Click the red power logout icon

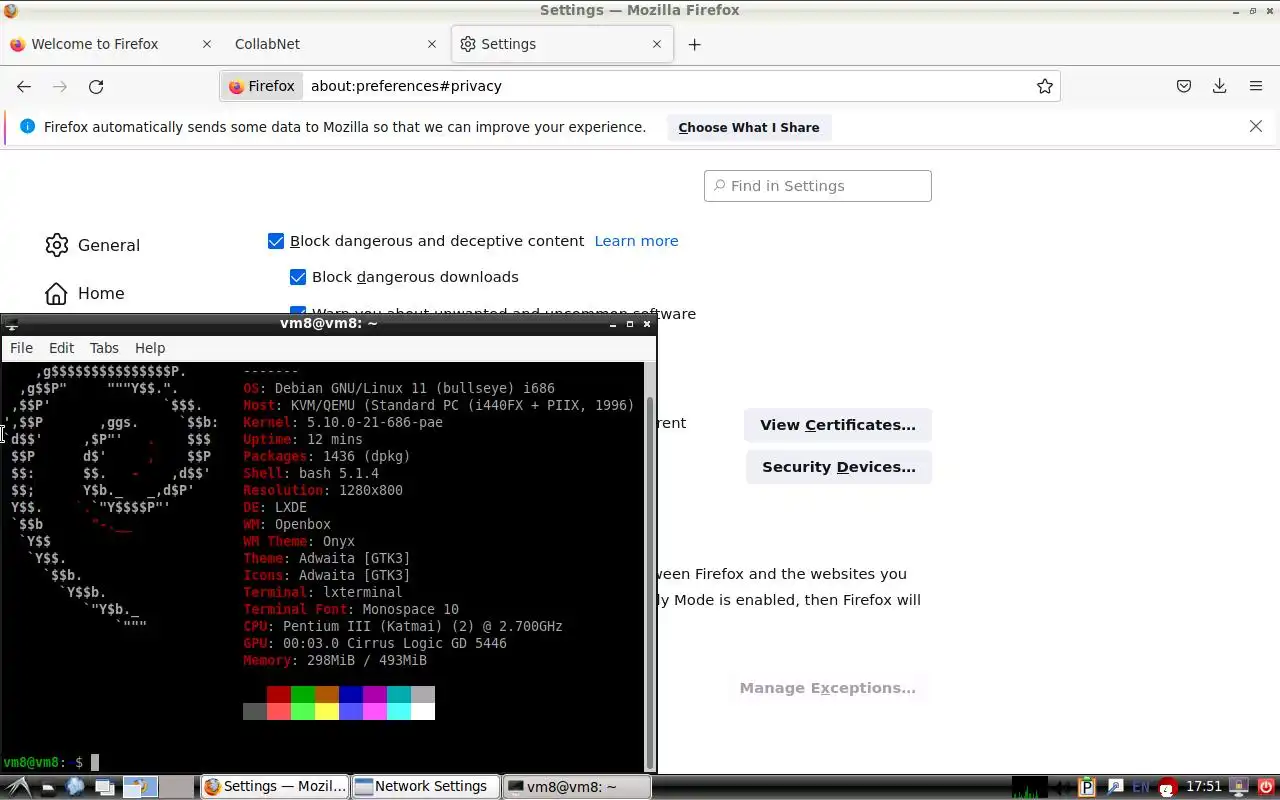click(1265, 787)
